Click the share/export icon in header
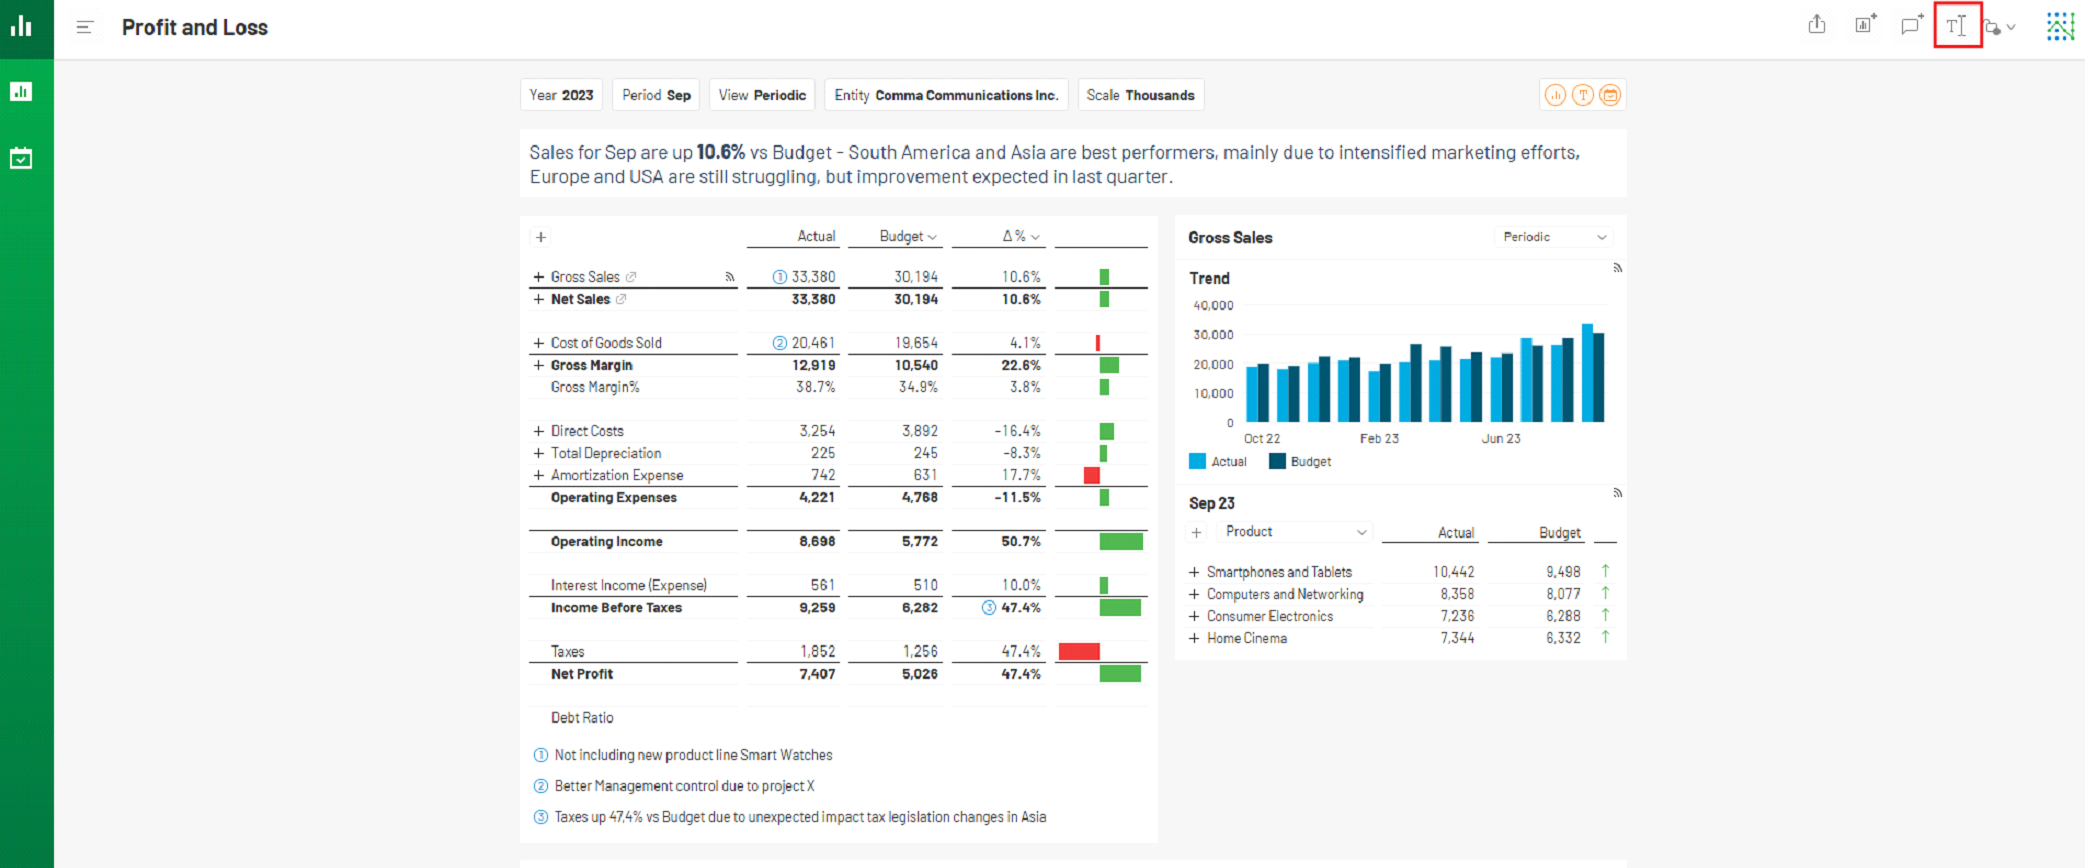Screen dimensions: 2085x868 tap(1817, 25)
